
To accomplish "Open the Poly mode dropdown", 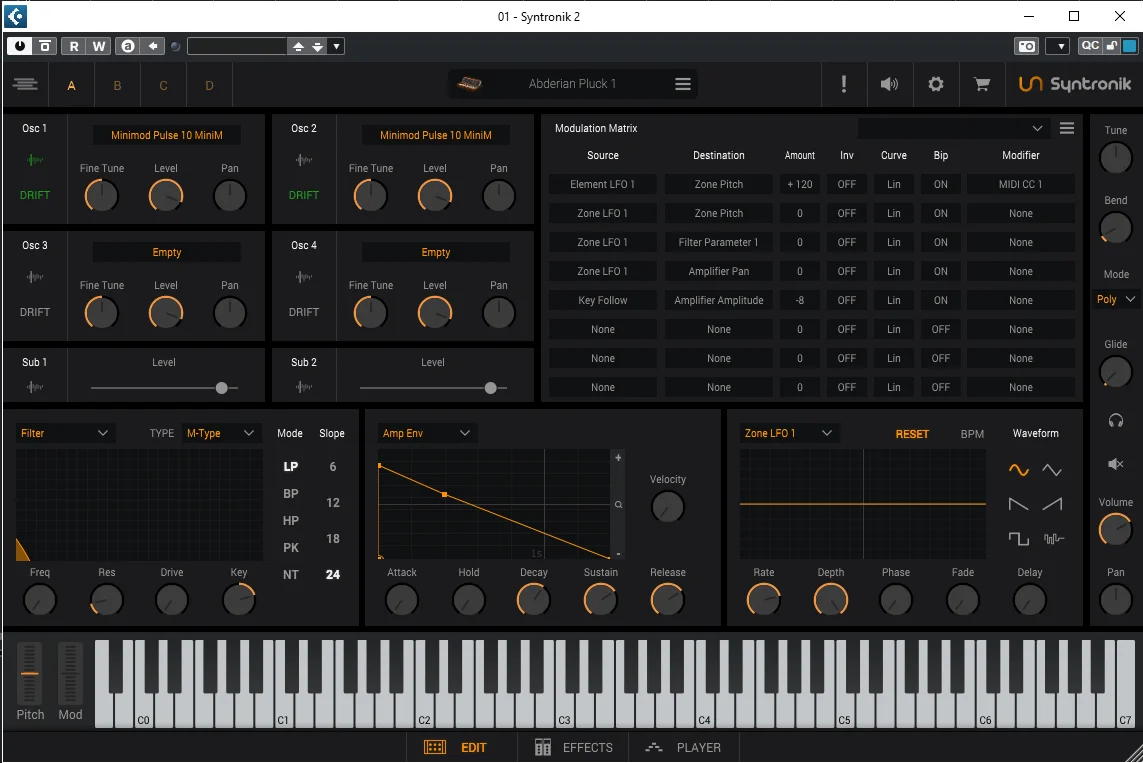I will point(1115,300).
